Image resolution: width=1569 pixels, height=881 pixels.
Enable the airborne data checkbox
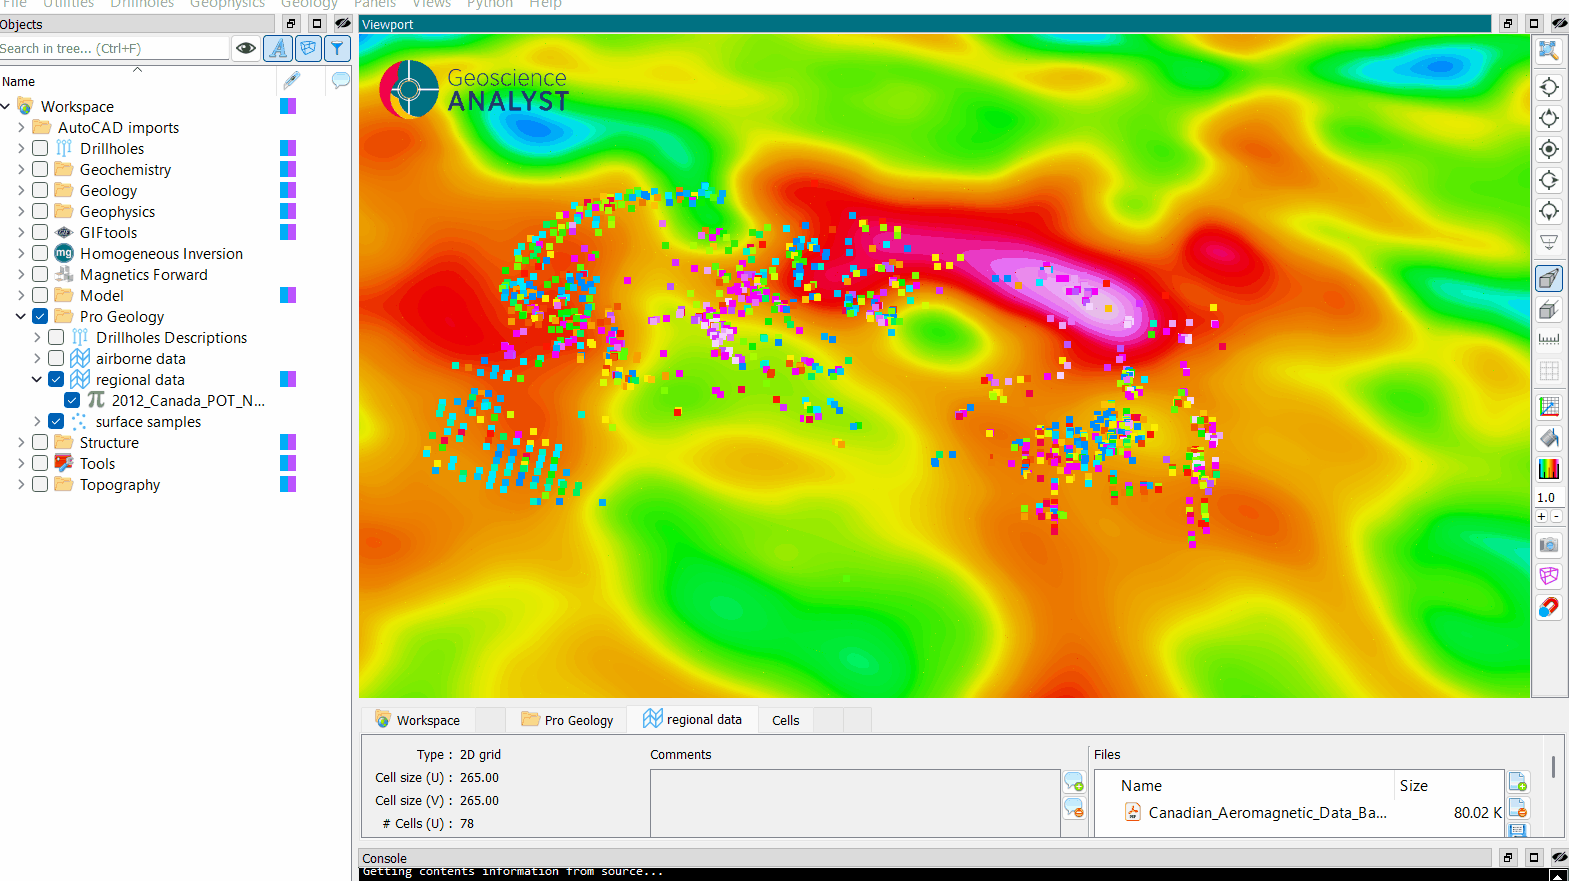click(56, 359)
